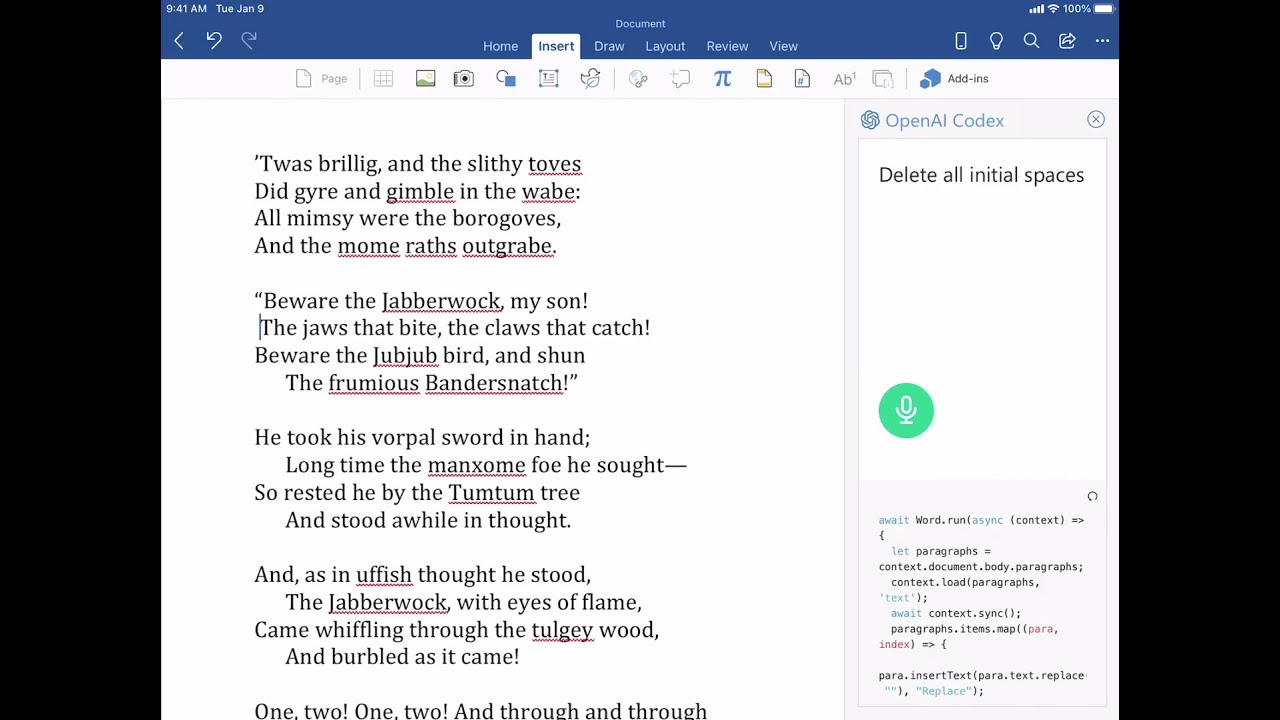The image size is (1280, 720).
Task: Close the OpenAI Codex panel
Action: (x=1096, y=120)
